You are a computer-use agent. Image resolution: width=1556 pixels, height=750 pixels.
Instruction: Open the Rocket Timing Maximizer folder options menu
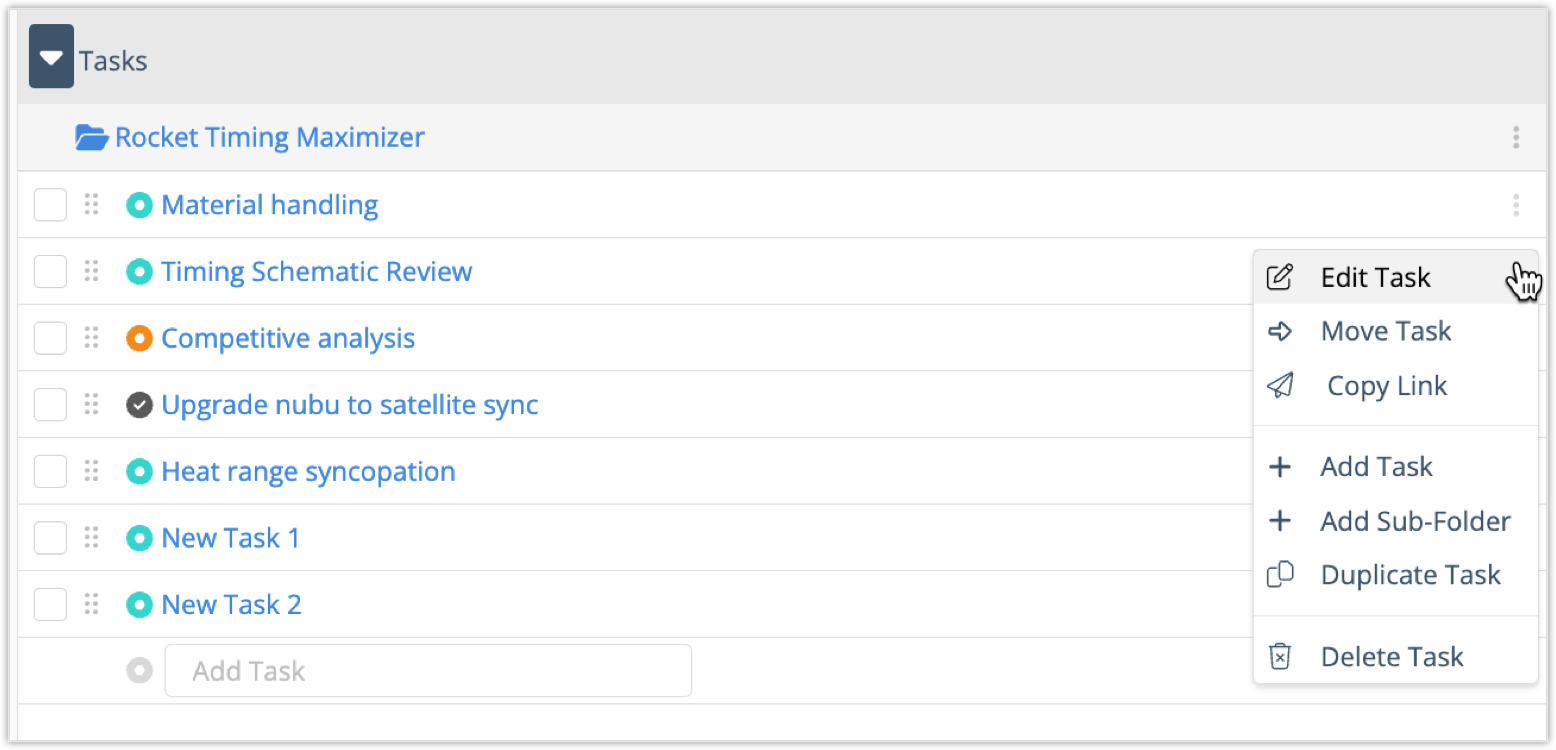click(1516, 137)
